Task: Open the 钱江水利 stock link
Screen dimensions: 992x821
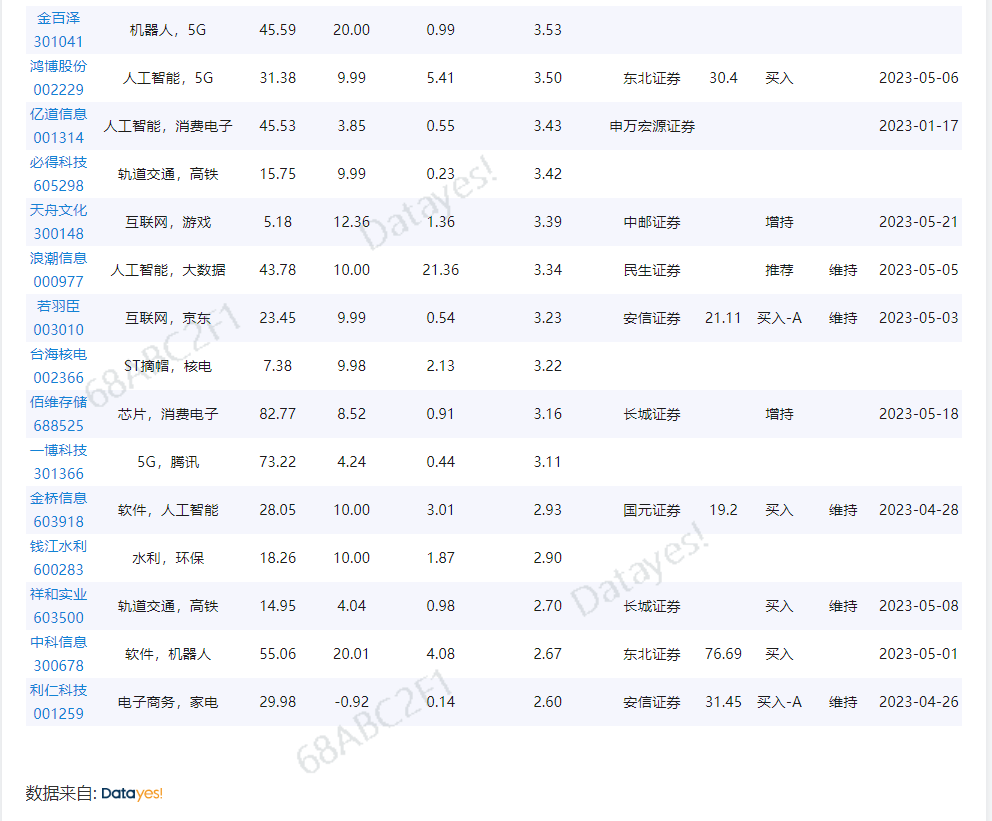Action: coord(58,547)
